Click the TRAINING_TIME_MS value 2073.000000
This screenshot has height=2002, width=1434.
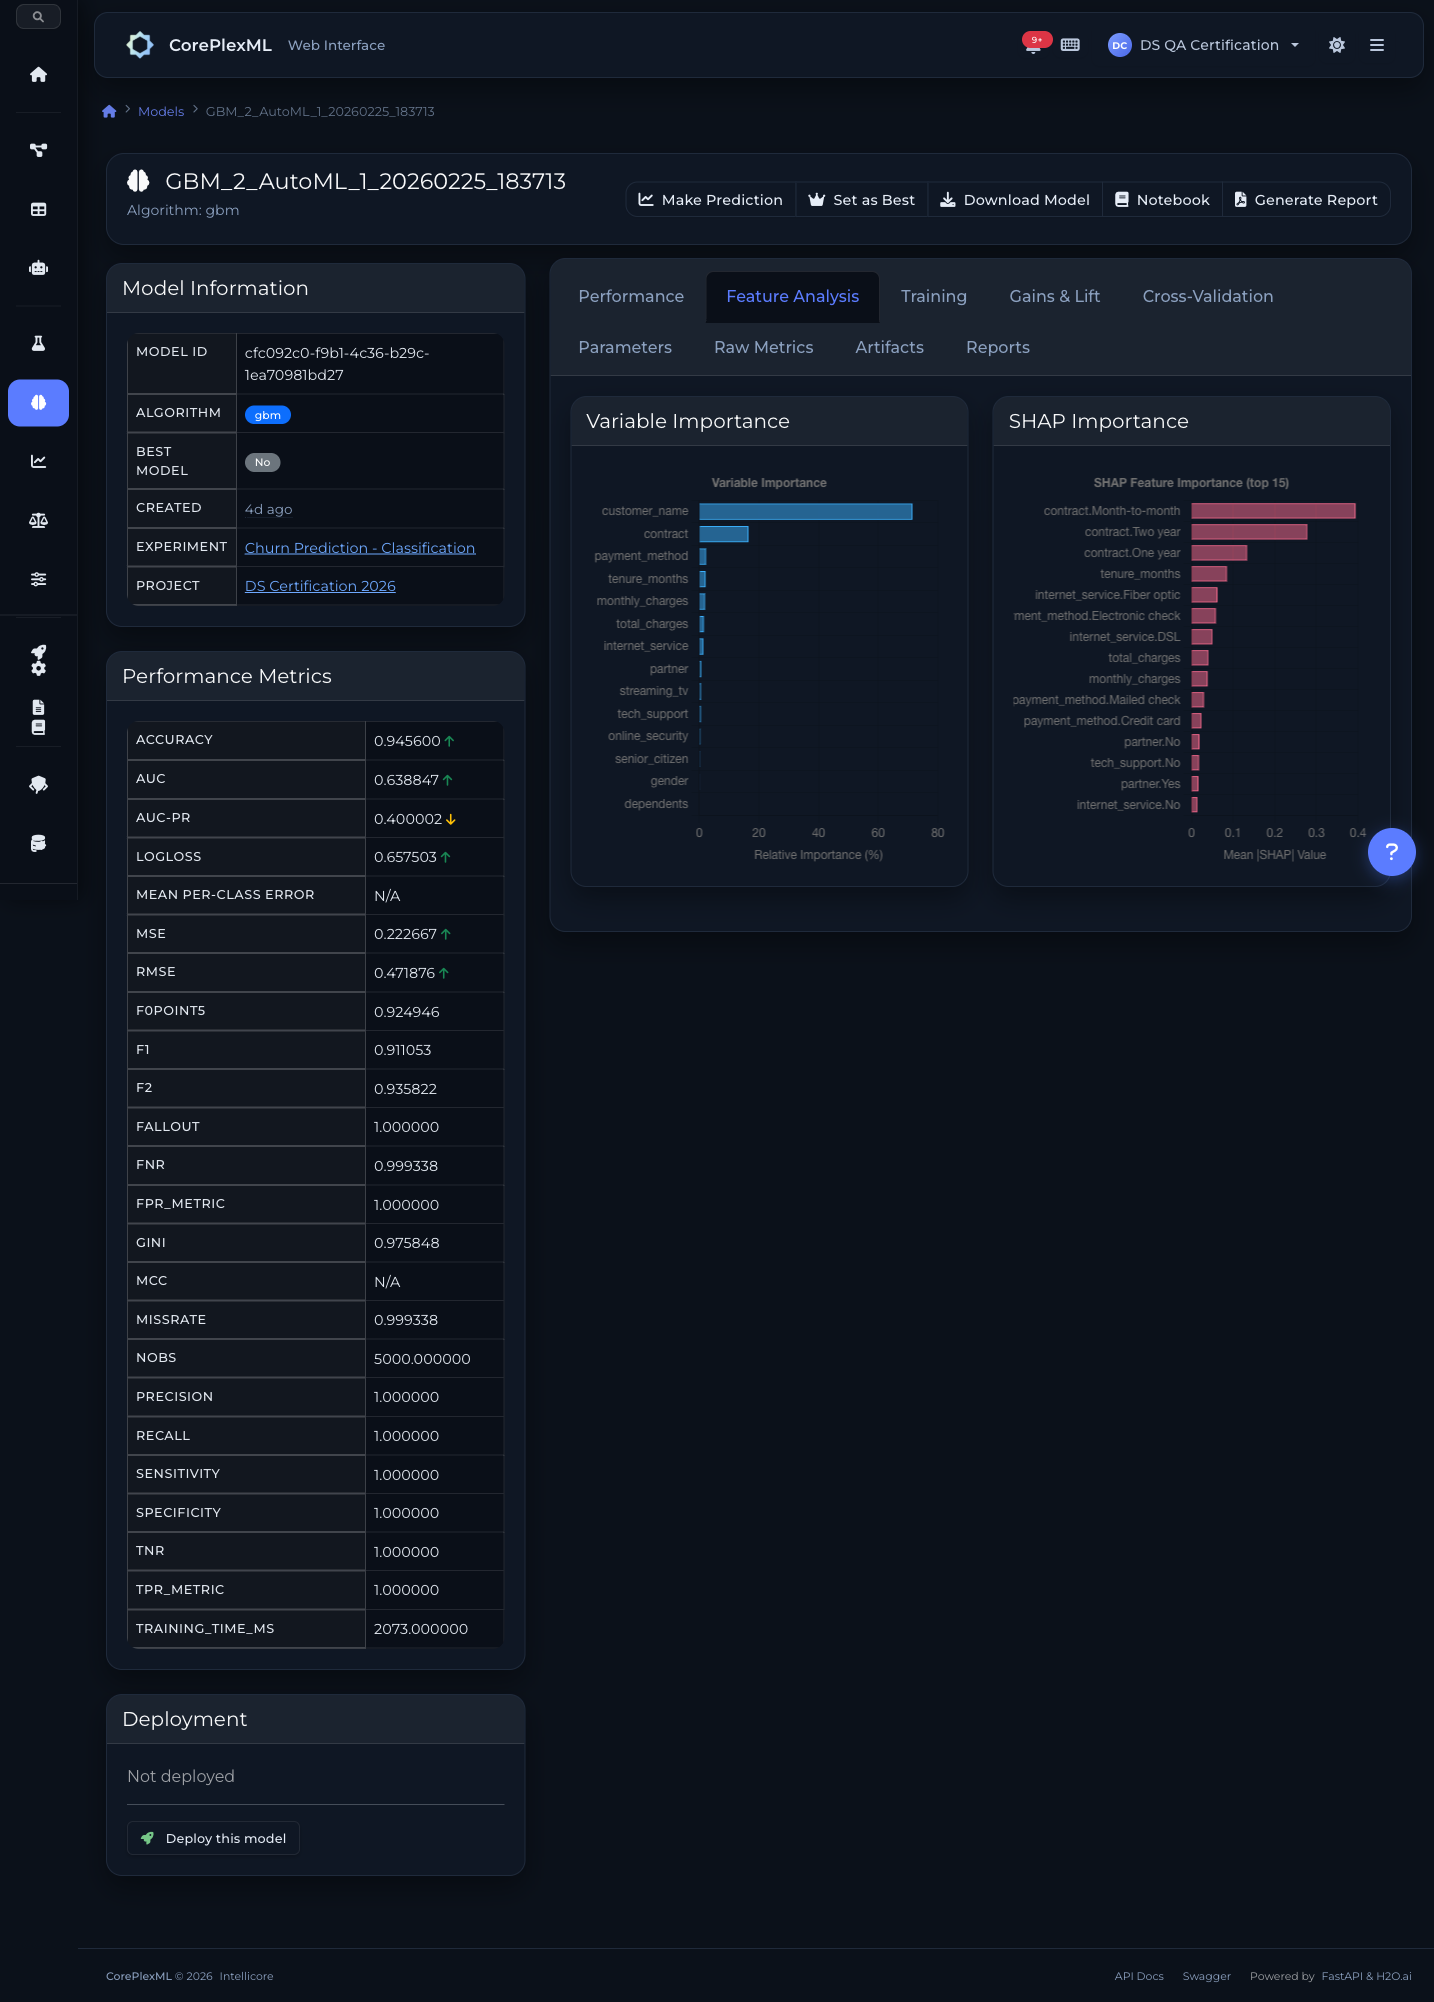click(421, 1629)
